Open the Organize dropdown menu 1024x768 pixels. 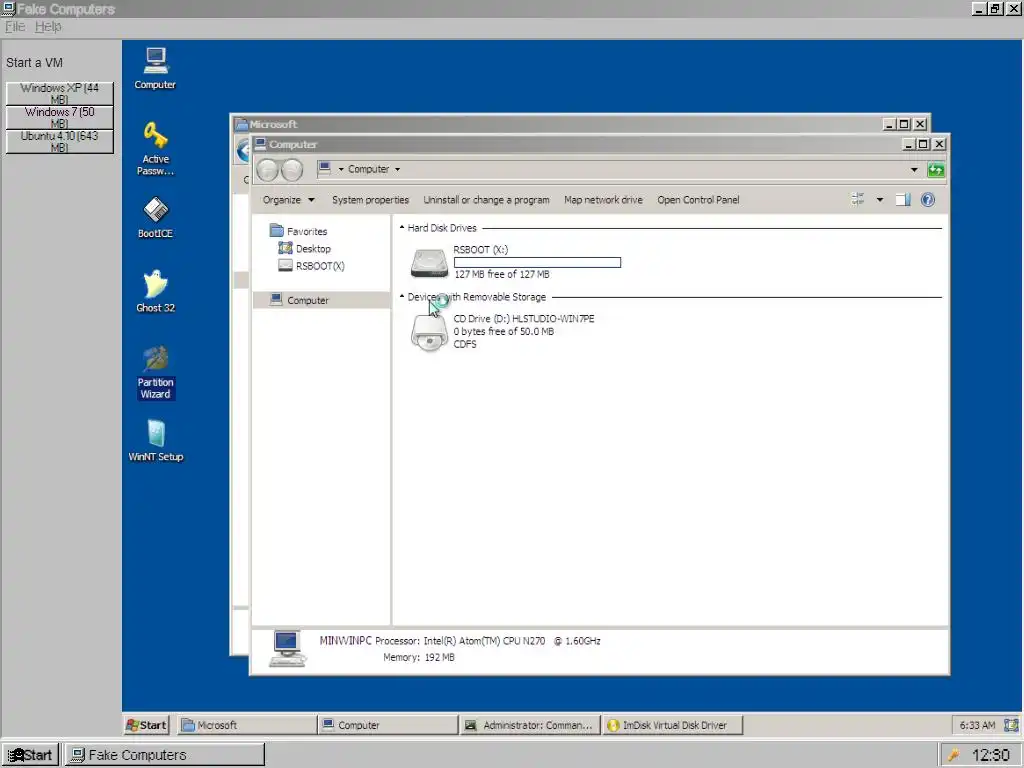click(x=289, y=200)
